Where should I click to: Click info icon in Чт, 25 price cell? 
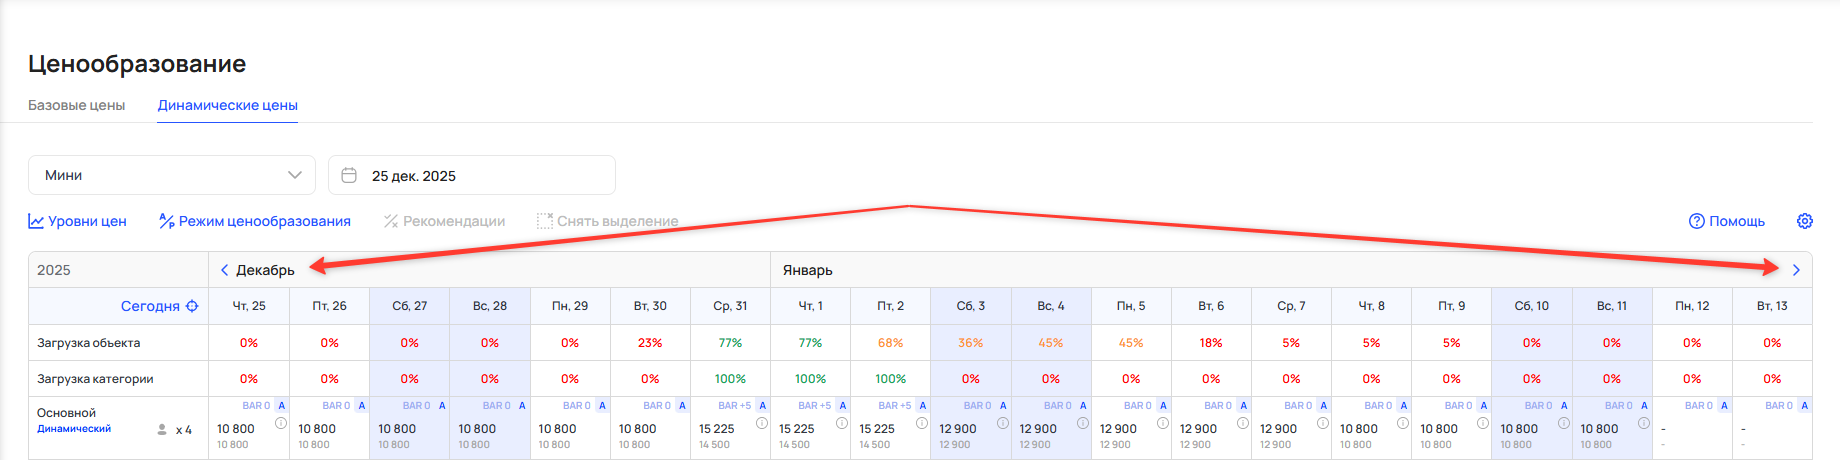point(281,423)
